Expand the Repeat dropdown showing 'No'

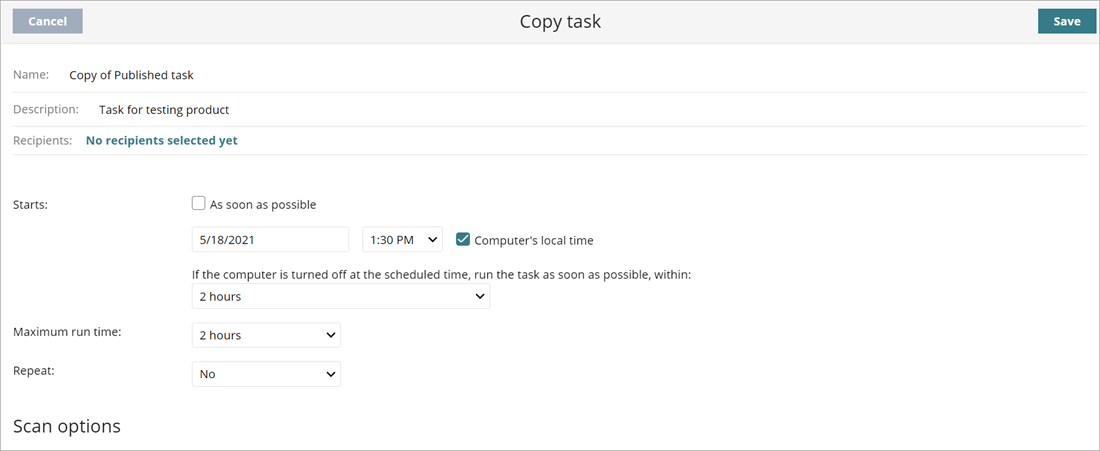pos(266,374)
